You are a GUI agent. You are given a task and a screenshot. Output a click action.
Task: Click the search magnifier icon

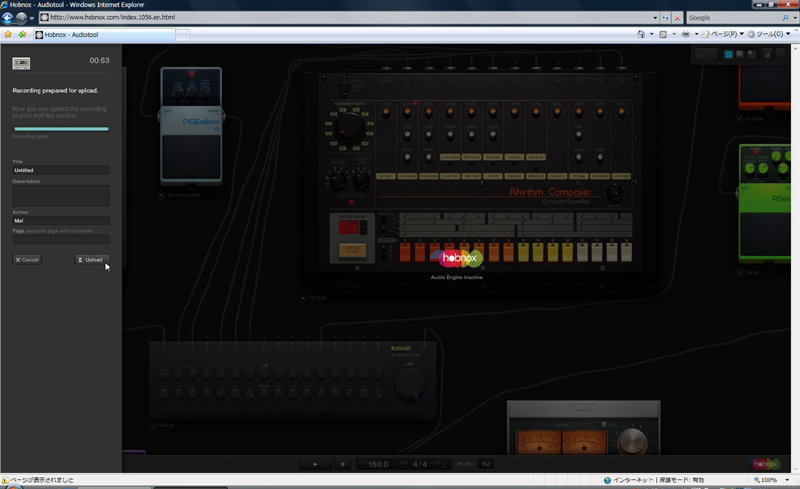(785, 17)
